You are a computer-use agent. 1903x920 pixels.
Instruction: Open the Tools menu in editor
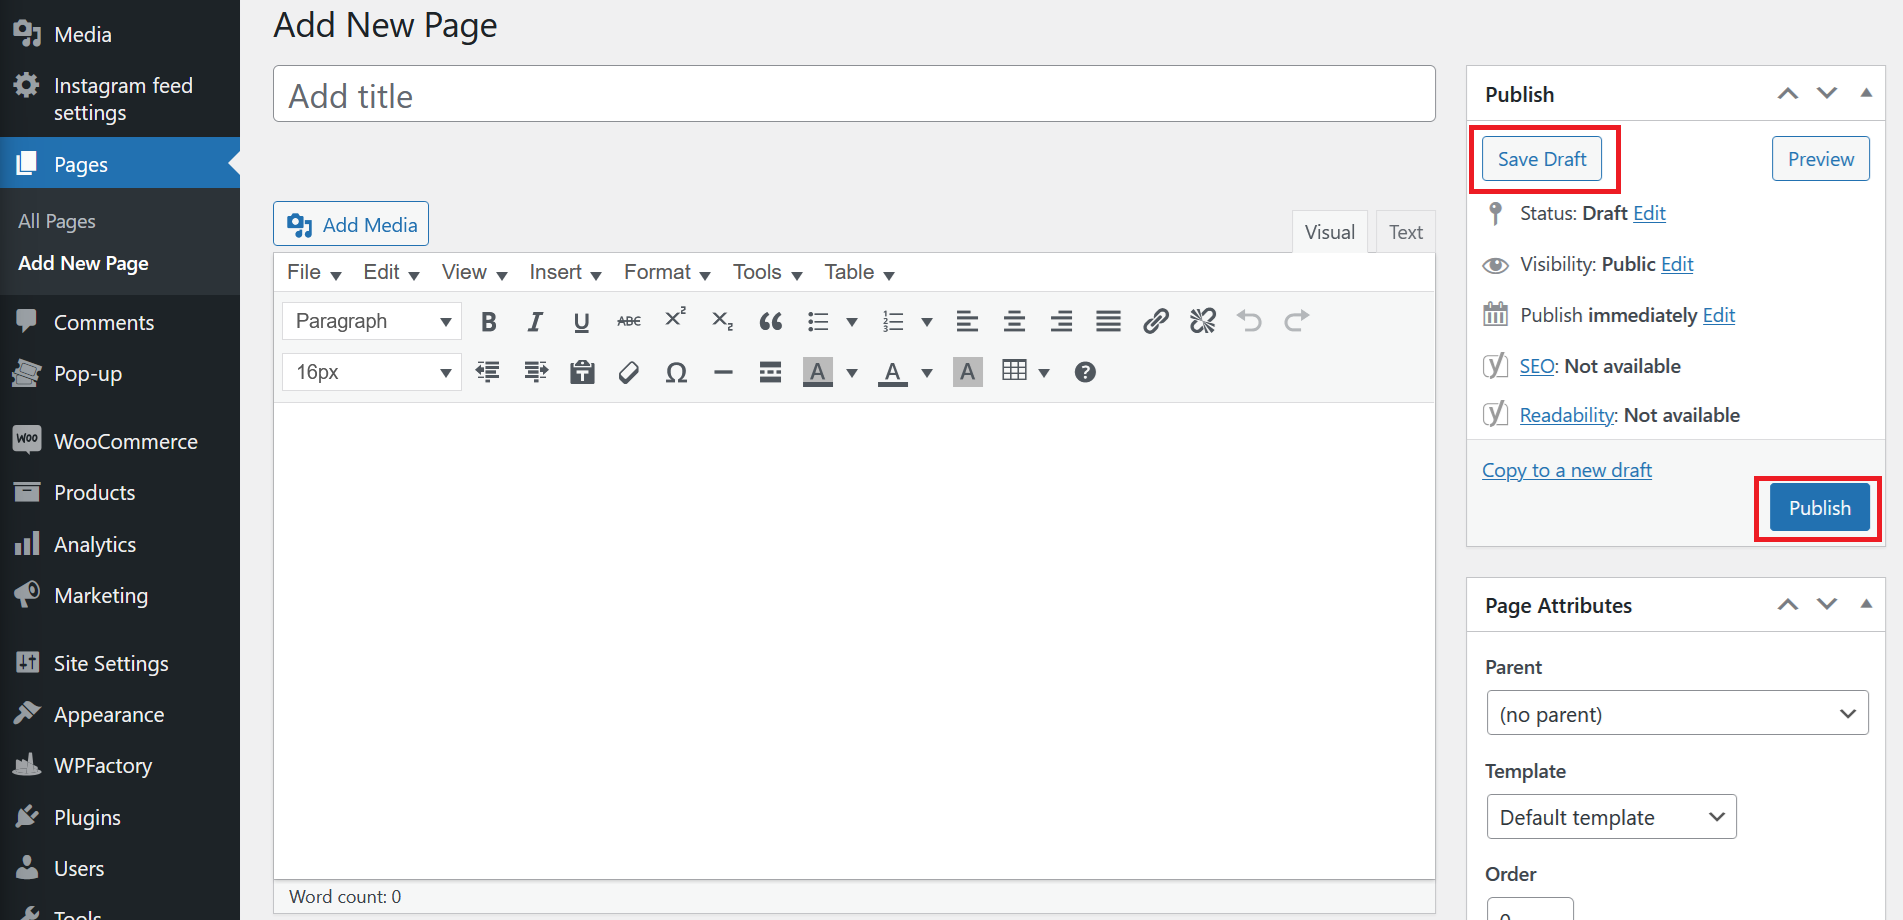point(767,272)
